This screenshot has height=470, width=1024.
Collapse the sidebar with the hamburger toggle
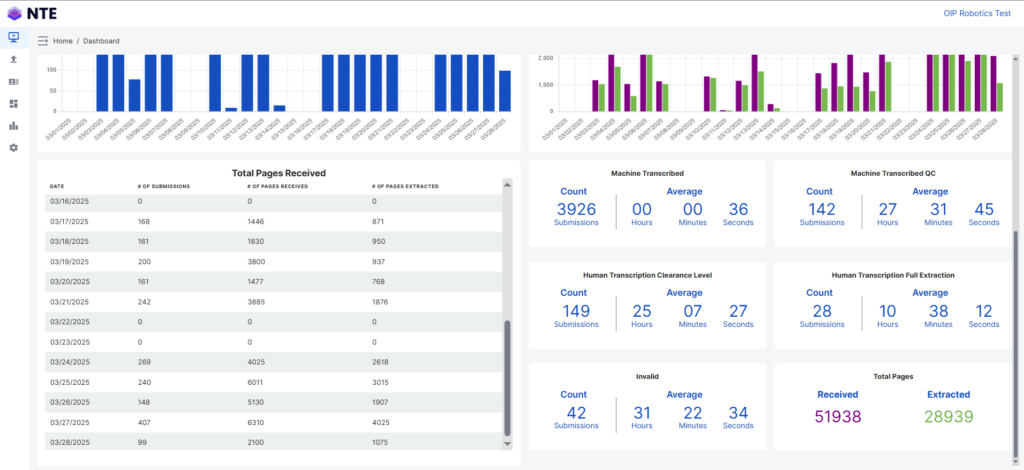click(43, 41)
